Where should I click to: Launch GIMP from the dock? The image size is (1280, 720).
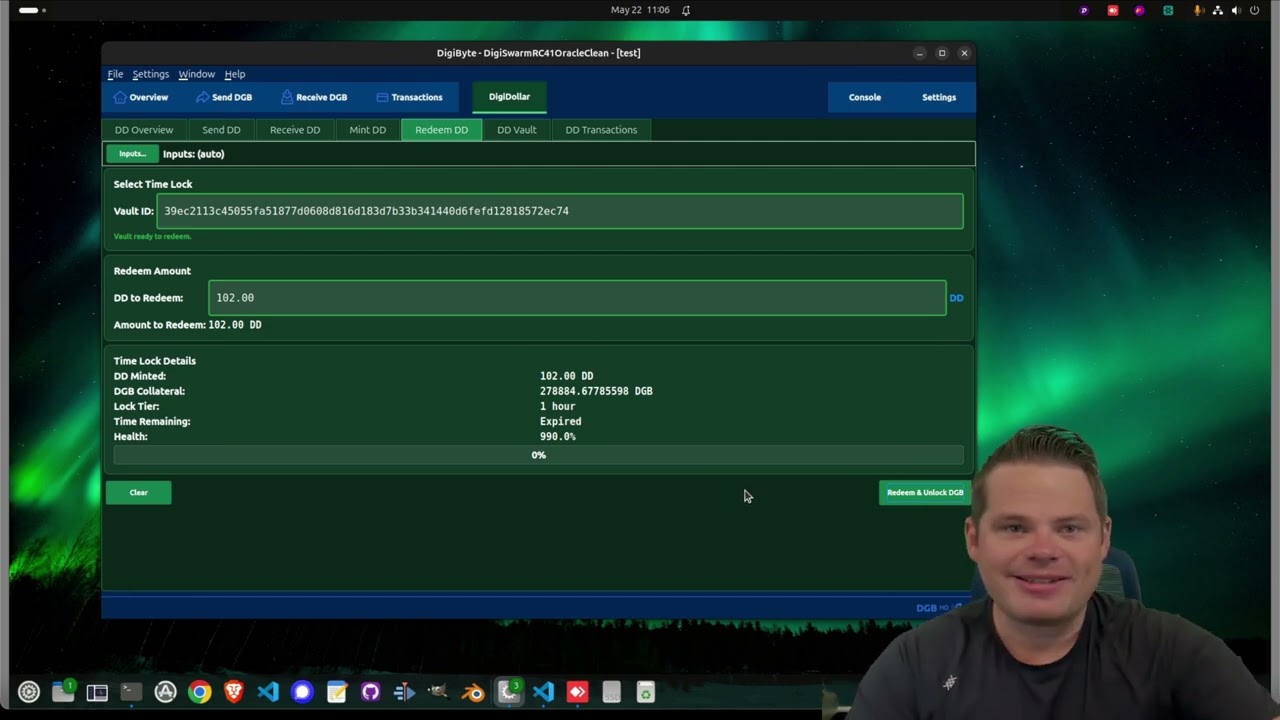[438, 692]
